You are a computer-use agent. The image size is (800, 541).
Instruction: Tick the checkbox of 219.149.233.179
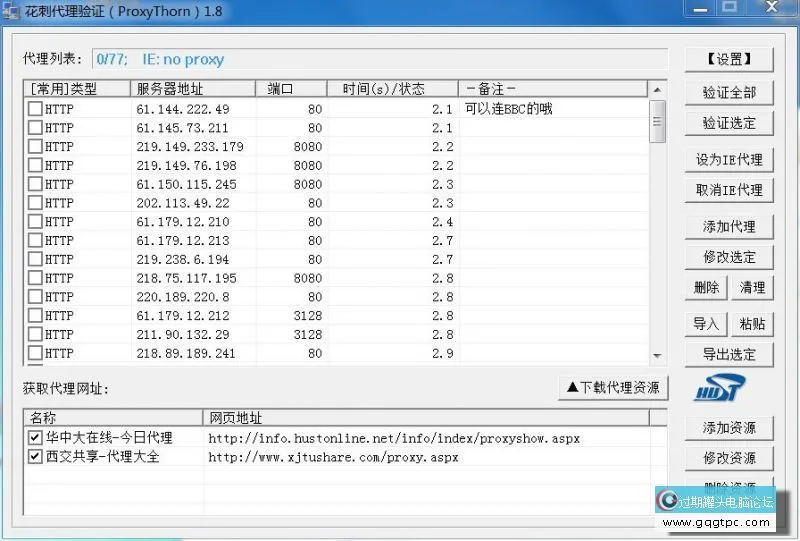[x=35, y=146]
